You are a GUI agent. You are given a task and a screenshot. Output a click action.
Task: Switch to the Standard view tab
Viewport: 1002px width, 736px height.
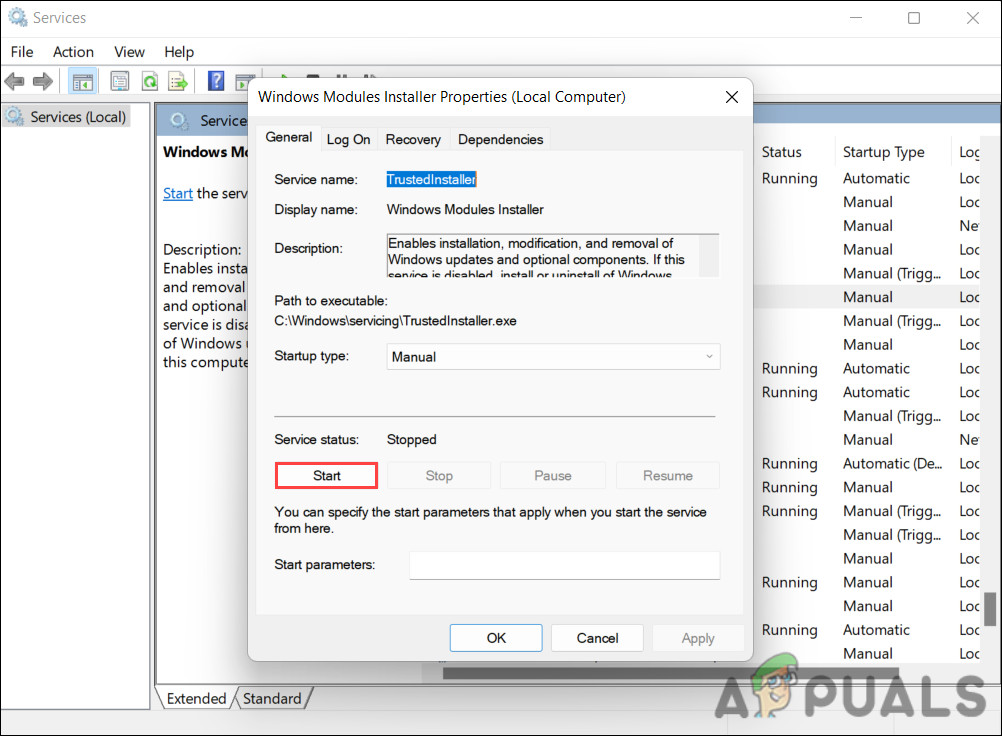pos(272,698)
